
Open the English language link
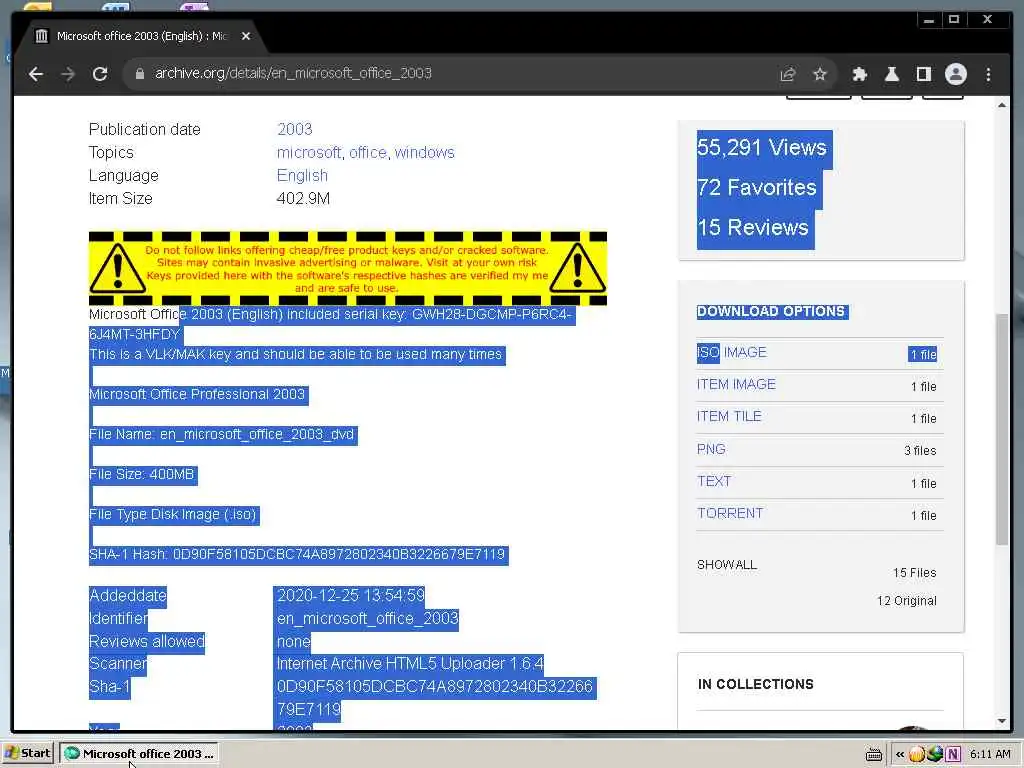pos(302,176)
